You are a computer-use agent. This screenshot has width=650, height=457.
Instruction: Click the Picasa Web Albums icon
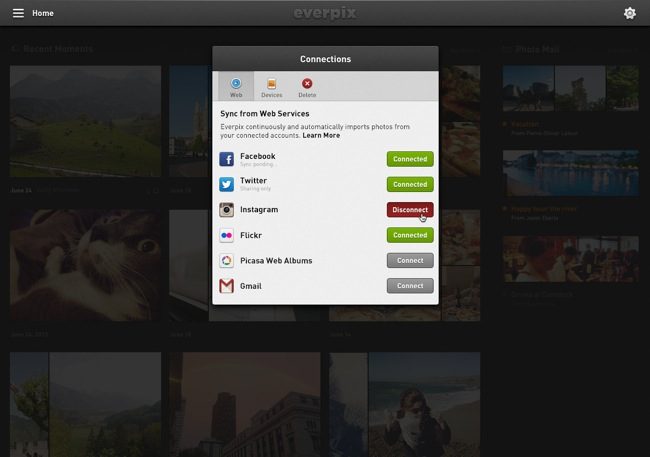click(226, 260)
